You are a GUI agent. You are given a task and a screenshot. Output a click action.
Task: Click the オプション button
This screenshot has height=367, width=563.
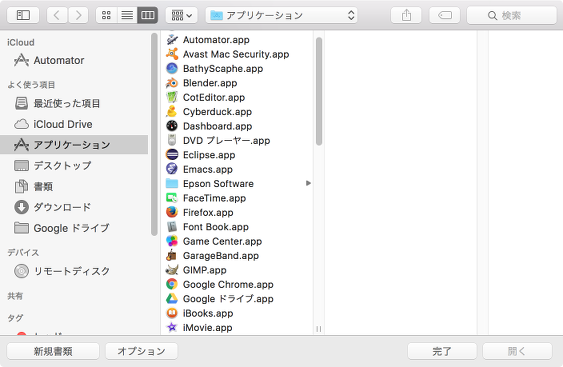[x=141, y=351]
